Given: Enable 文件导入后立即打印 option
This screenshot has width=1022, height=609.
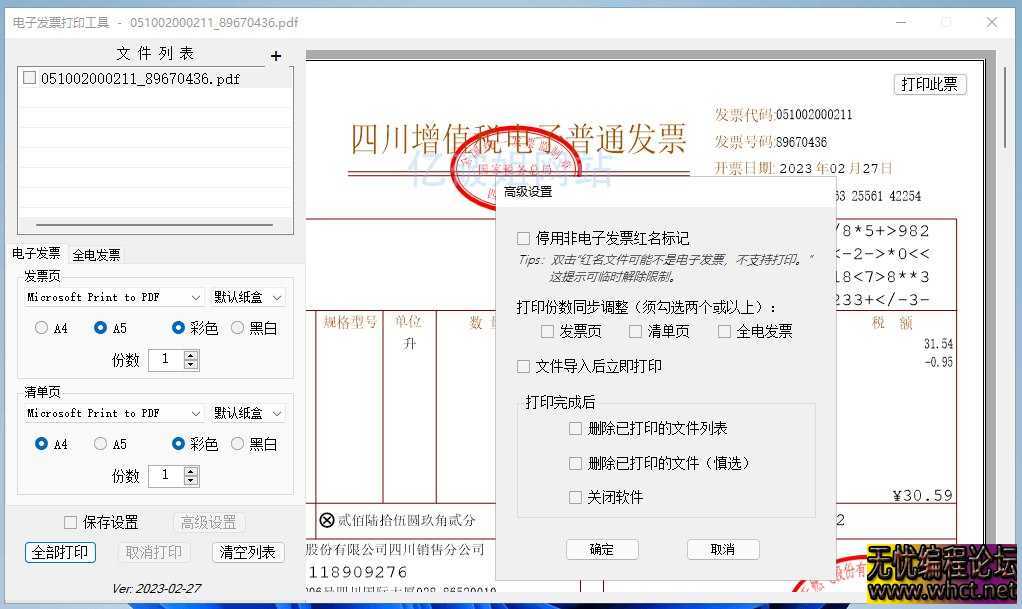Looking at the screenshot, I should click(x=522, y=366).
